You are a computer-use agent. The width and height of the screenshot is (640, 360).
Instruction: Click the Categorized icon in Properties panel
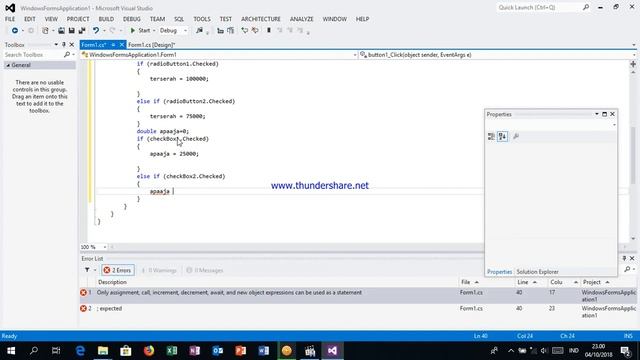[491, 137]
